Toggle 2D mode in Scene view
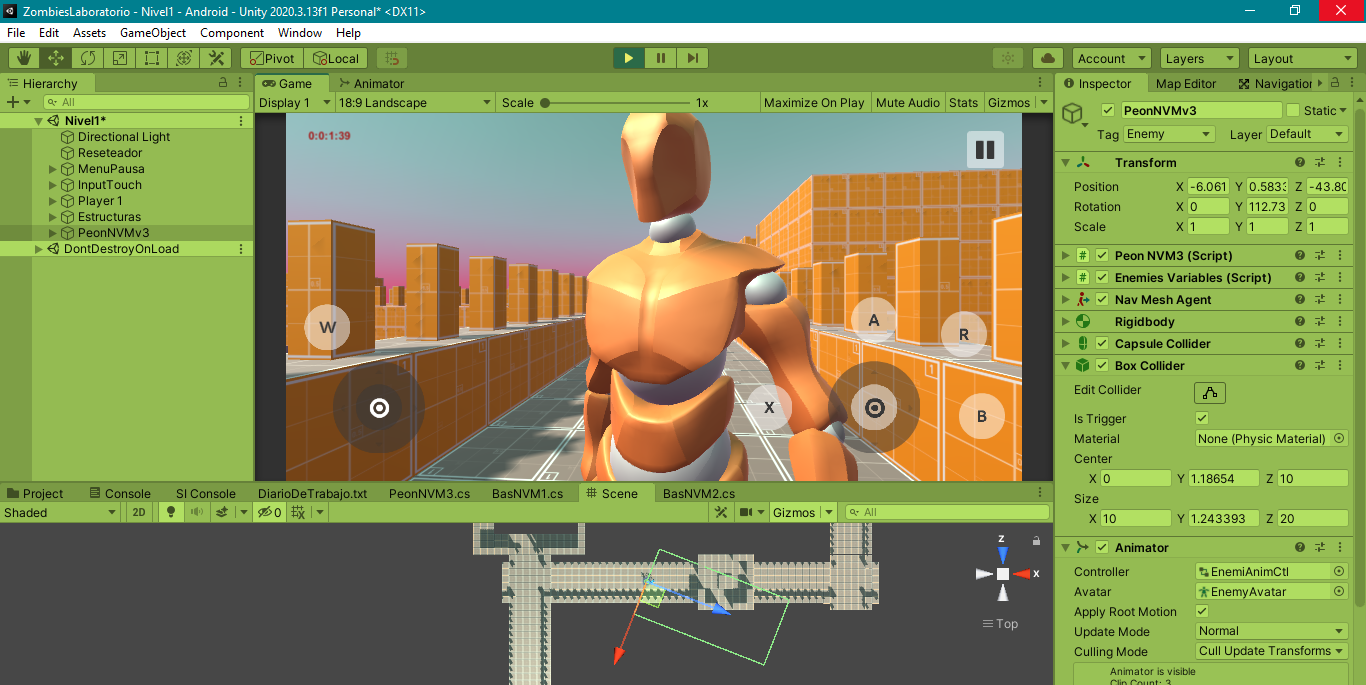 click(139, 512)
